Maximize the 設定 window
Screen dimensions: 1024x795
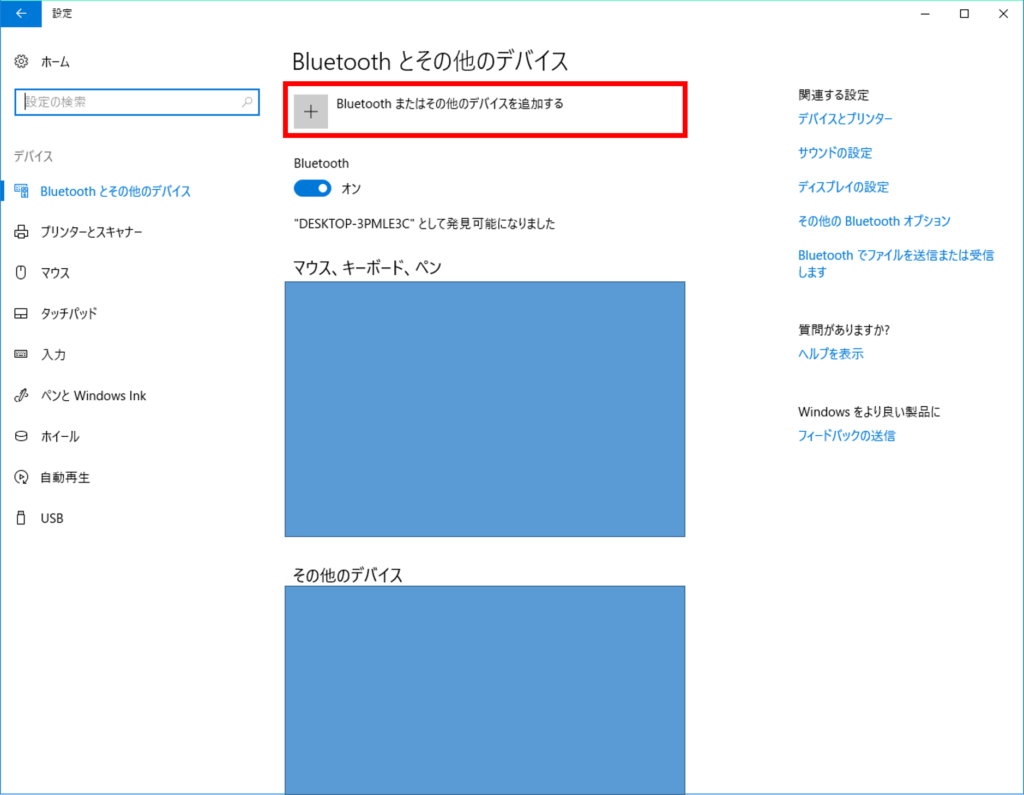964,13
